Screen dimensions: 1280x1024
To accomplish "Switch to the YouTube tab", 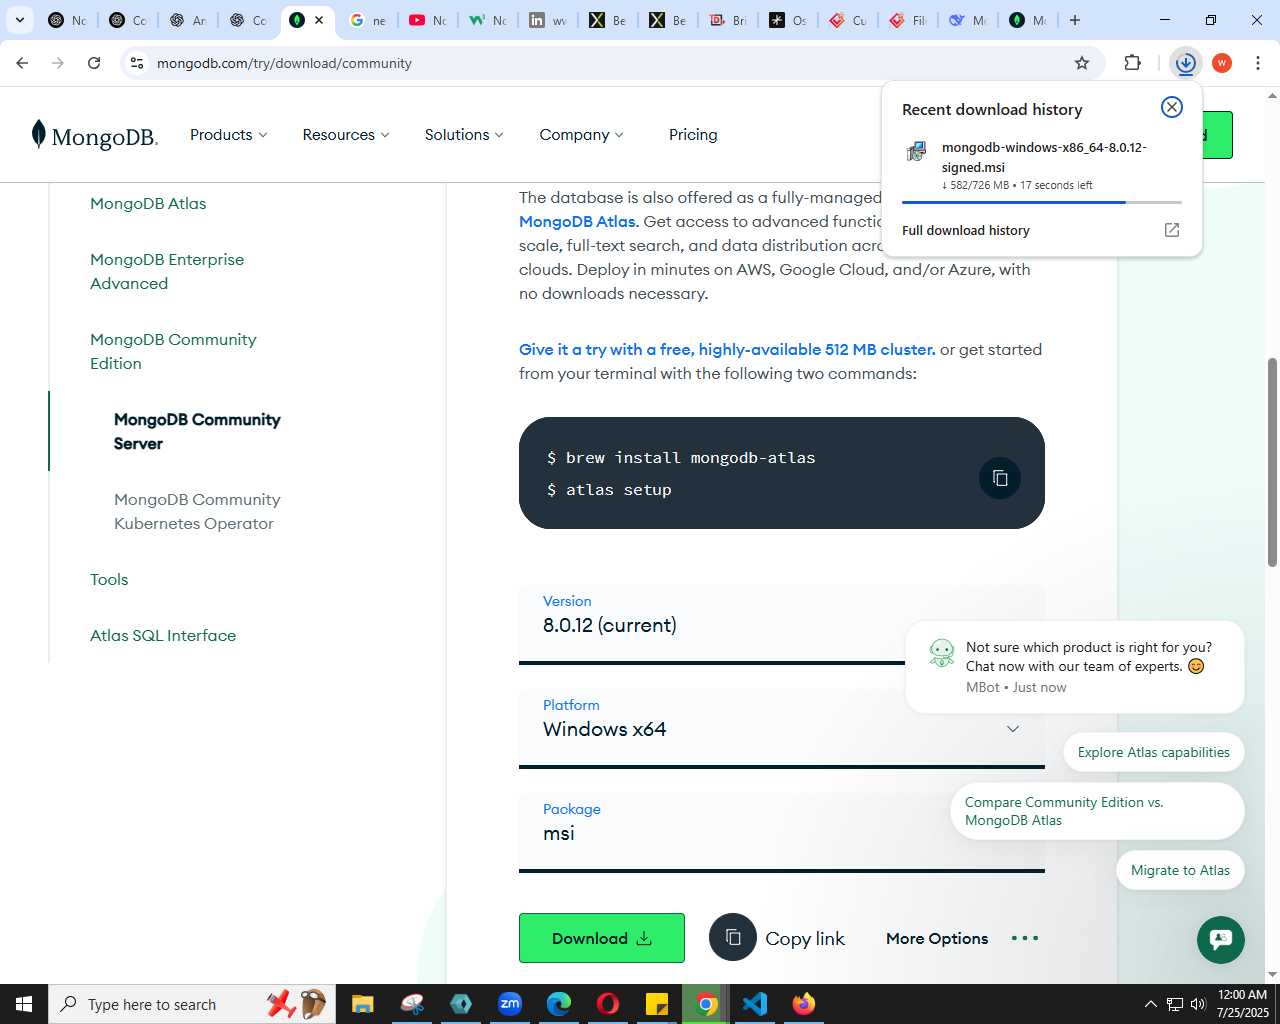I will pyautogui.click(x=427, y=20).
